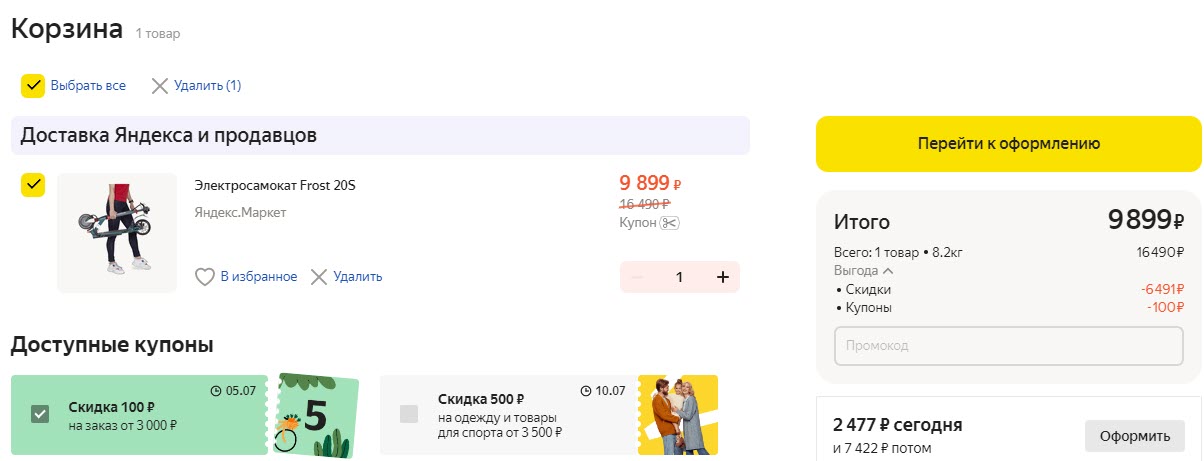Click the X icon beside Удалить (1)
Image resolution: width=1204 pixels, height=461 pixels.
[160, 86]
